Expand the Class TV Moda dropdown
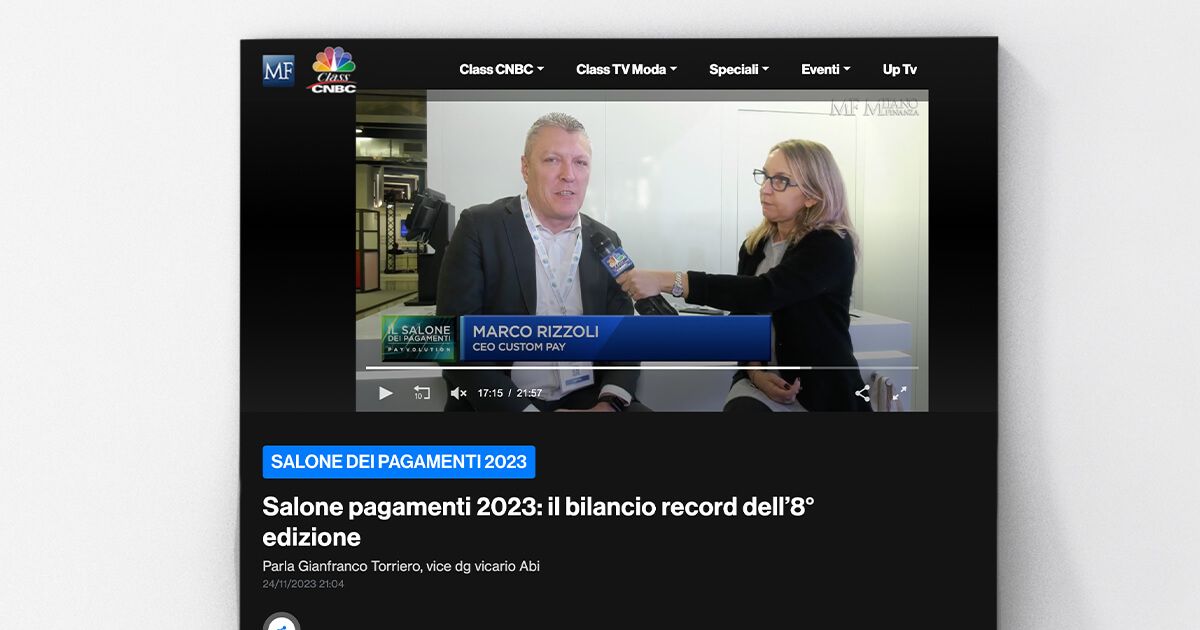 pos(626,69)
